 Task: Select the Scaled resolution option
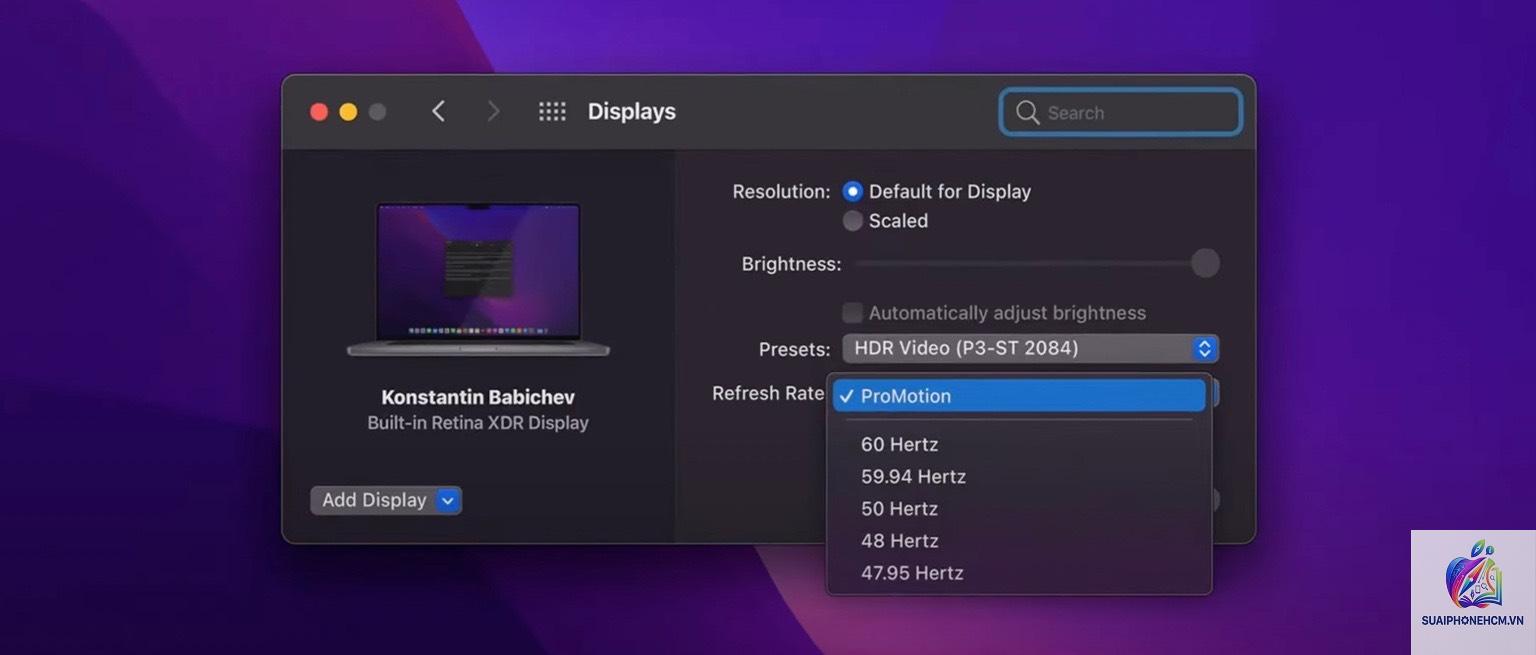click(x=853, y=221)
